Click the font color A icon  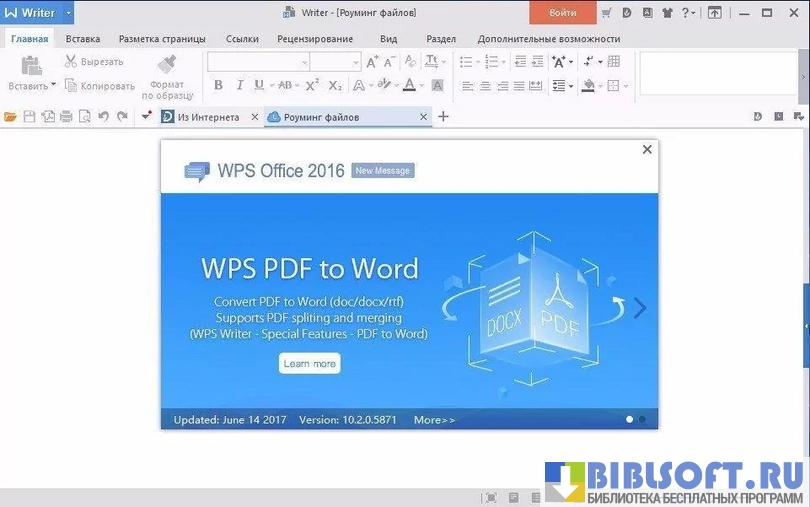pyautogui.click(x=409, y=86)
